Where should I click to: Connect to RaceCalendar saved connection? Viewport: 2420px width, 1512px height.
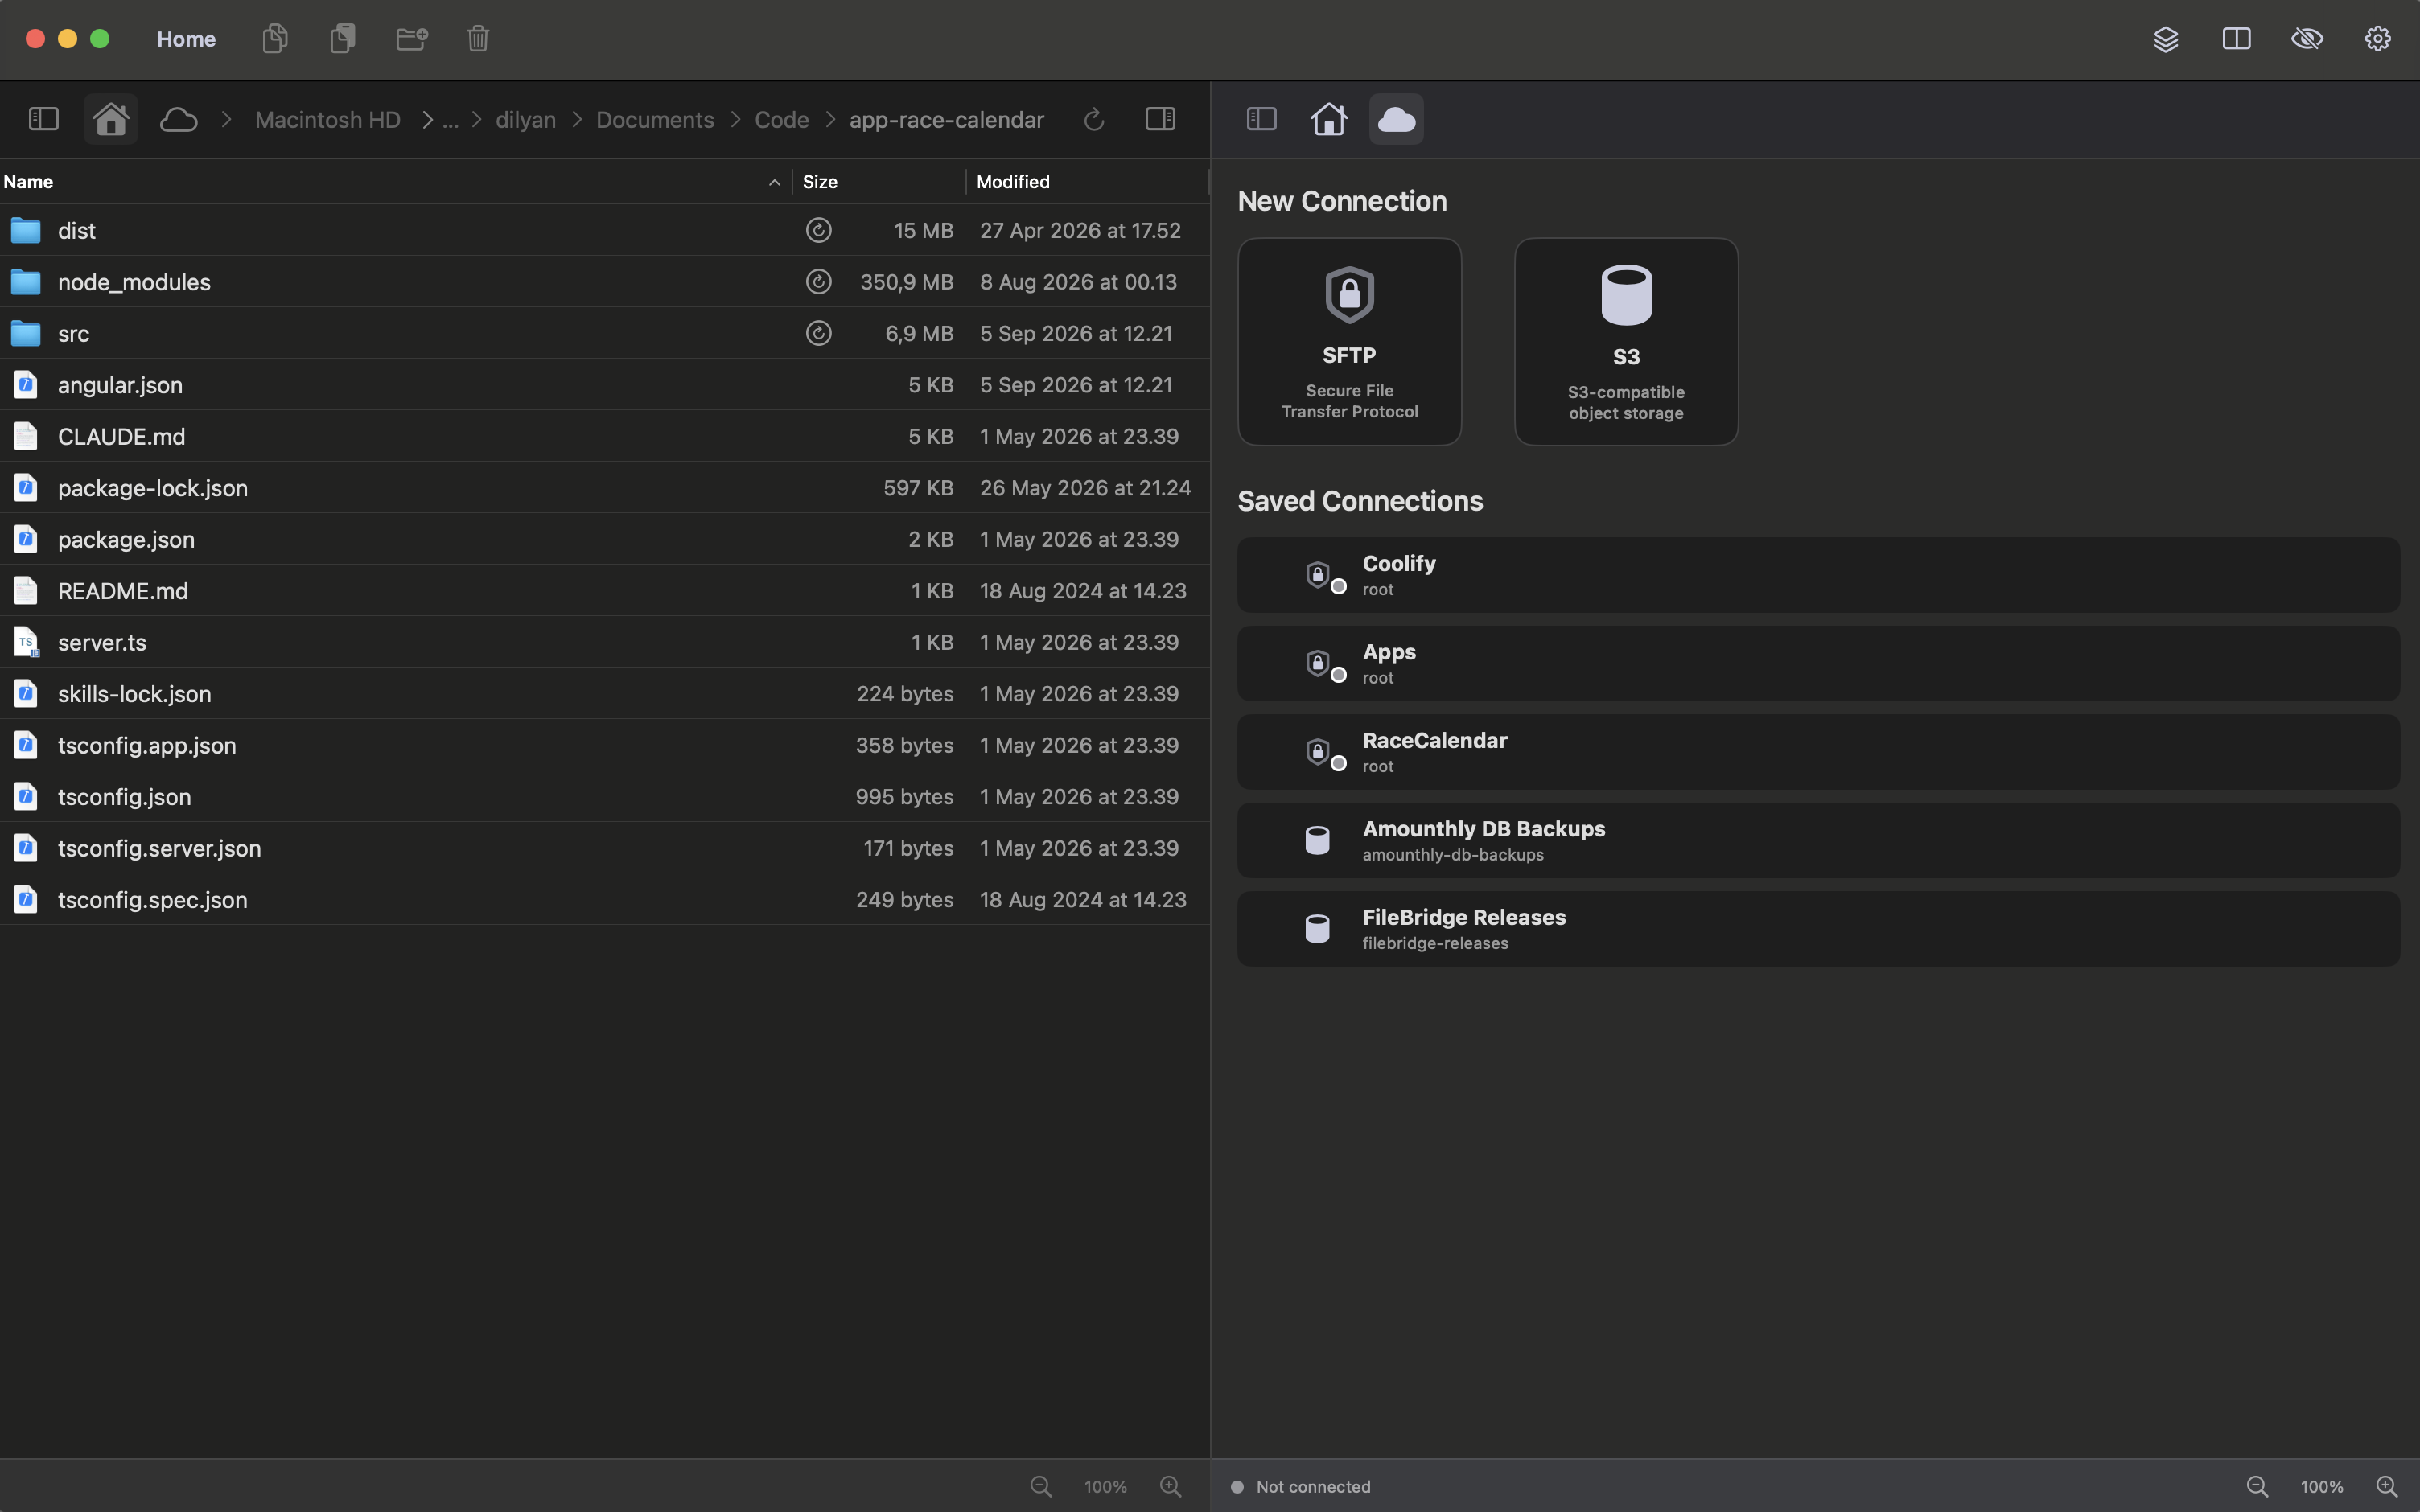1818,752
